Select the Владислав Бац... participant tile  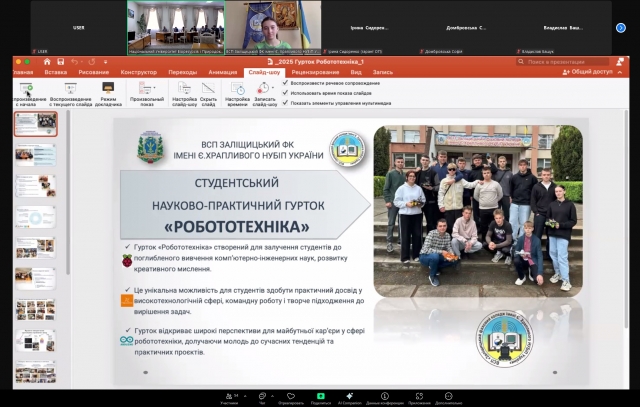pos(563,27)
